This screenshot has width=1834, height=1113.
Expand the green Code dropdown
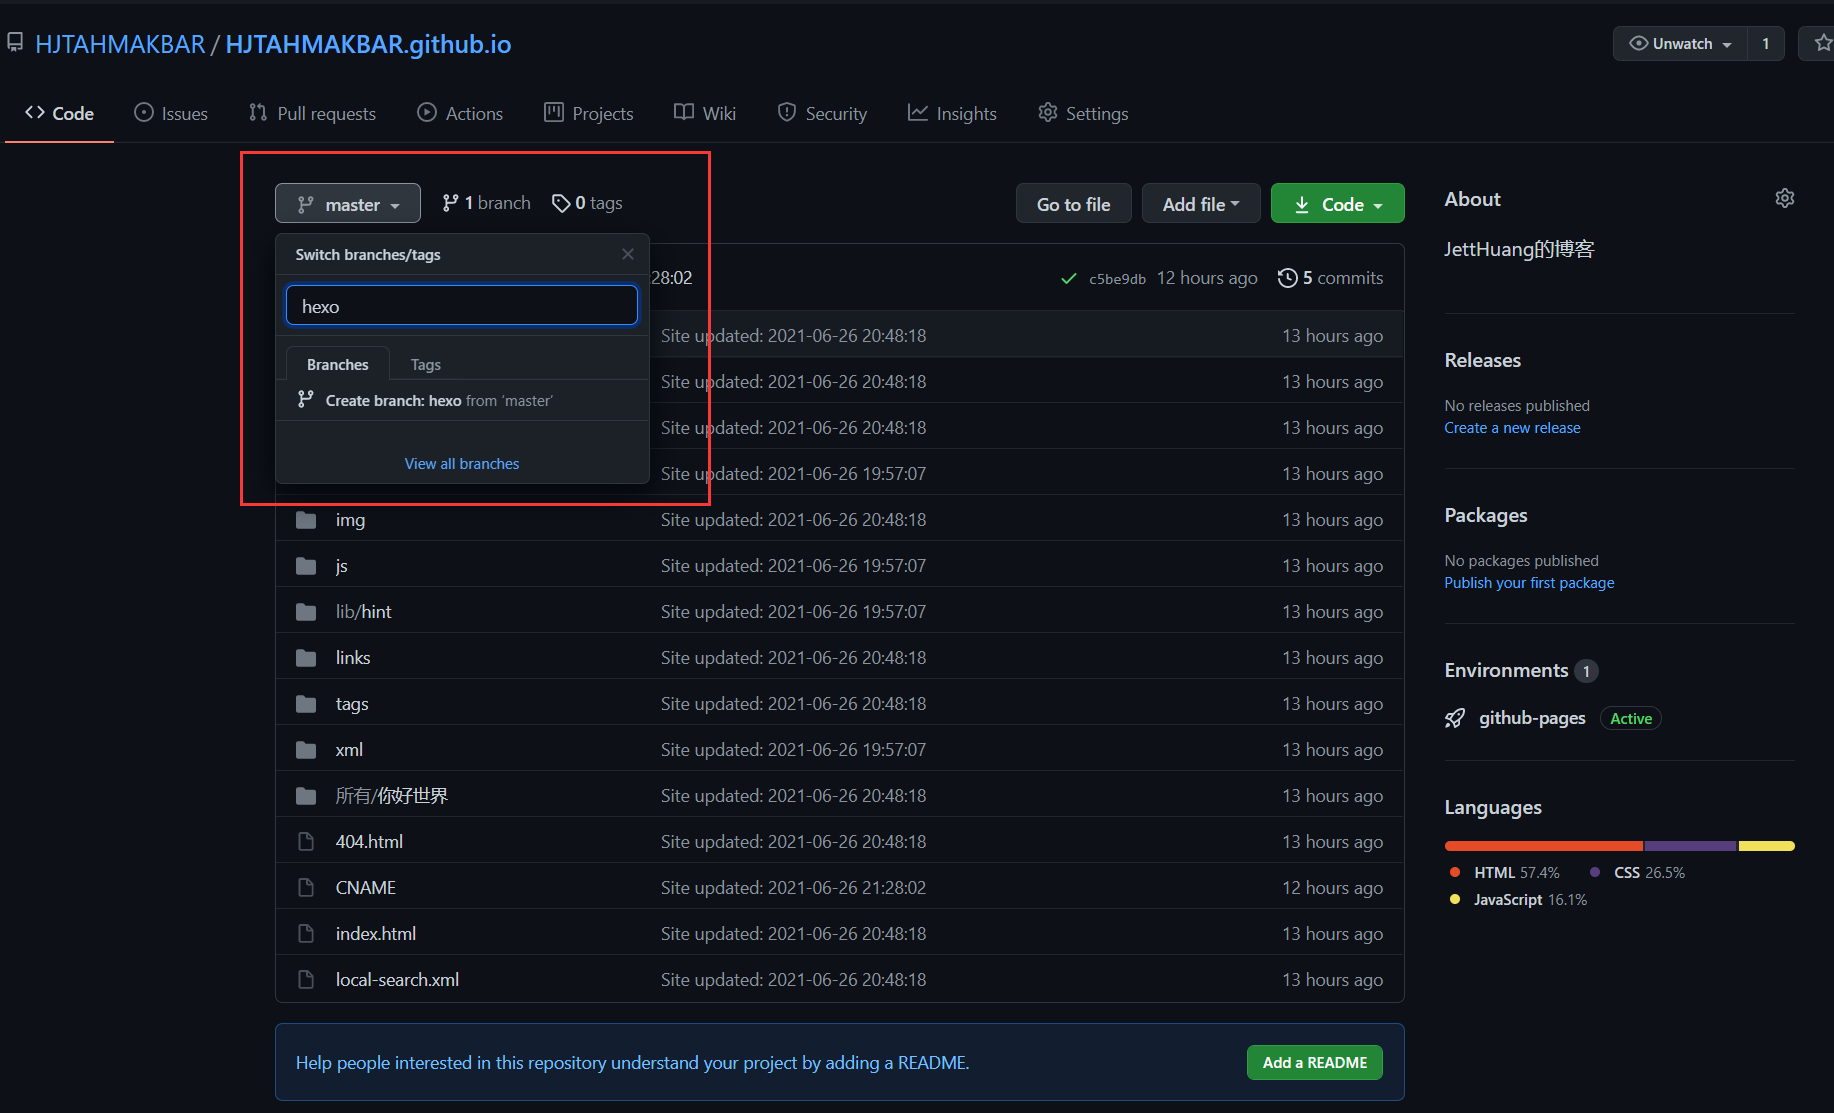point(1337,204)
